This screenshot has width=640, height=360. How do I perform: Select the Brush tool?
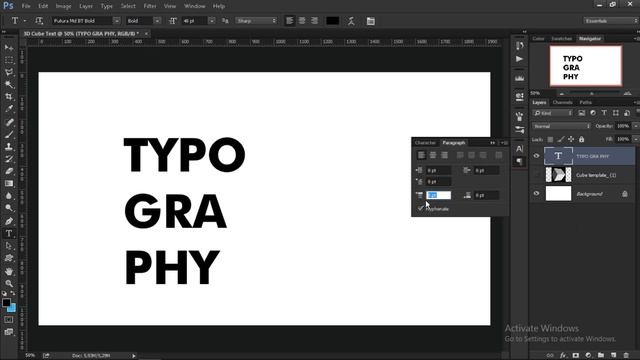tap(9, 134)
